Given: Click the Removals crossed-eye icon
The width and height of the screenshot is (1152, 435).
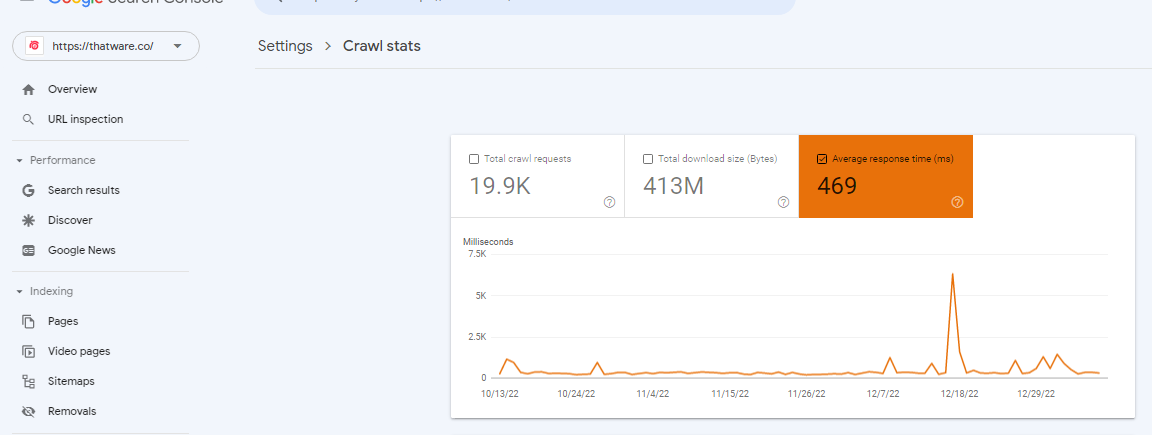Looking at the screenshot, I should coord(29,411).
